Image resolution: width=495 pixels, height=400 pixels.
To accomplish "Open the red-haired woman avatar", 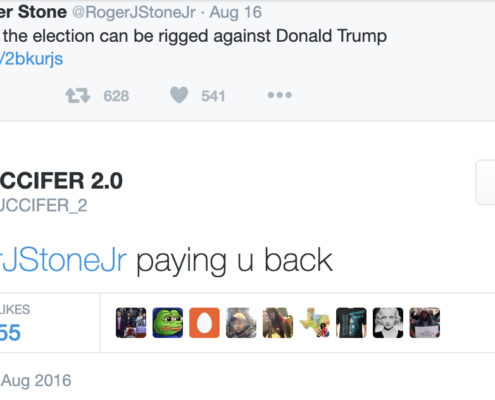I will [278, 323].
